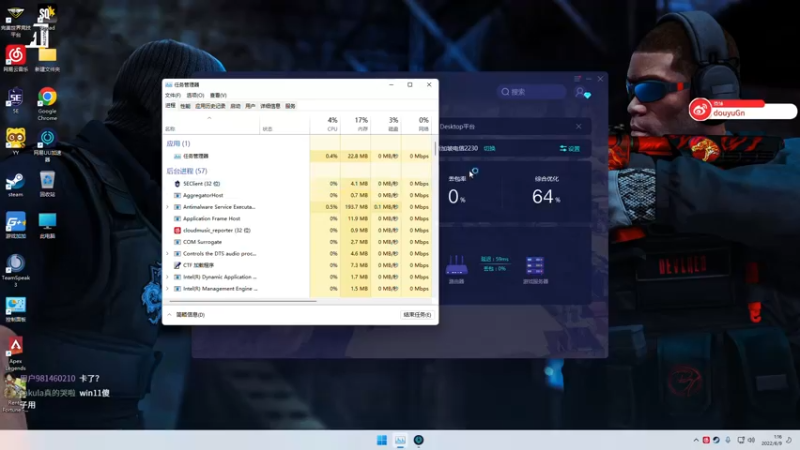
Task: Click the 切换 link in UU accelerator
Action: point(489,148)
